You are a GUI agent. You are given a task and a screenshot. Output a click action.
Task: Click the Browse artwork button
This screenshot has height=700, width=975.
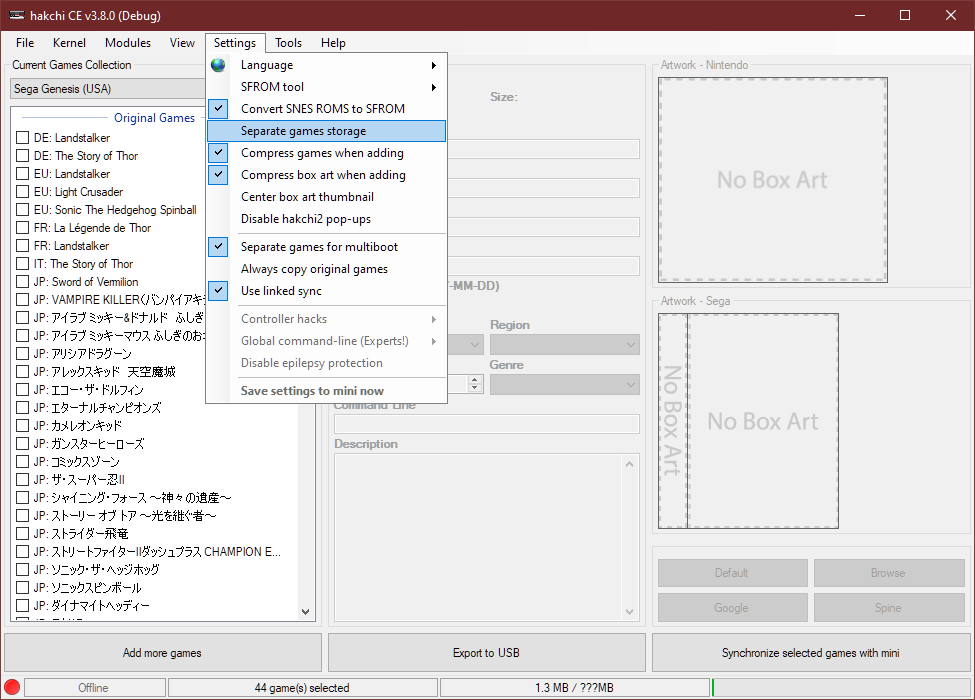889,573
